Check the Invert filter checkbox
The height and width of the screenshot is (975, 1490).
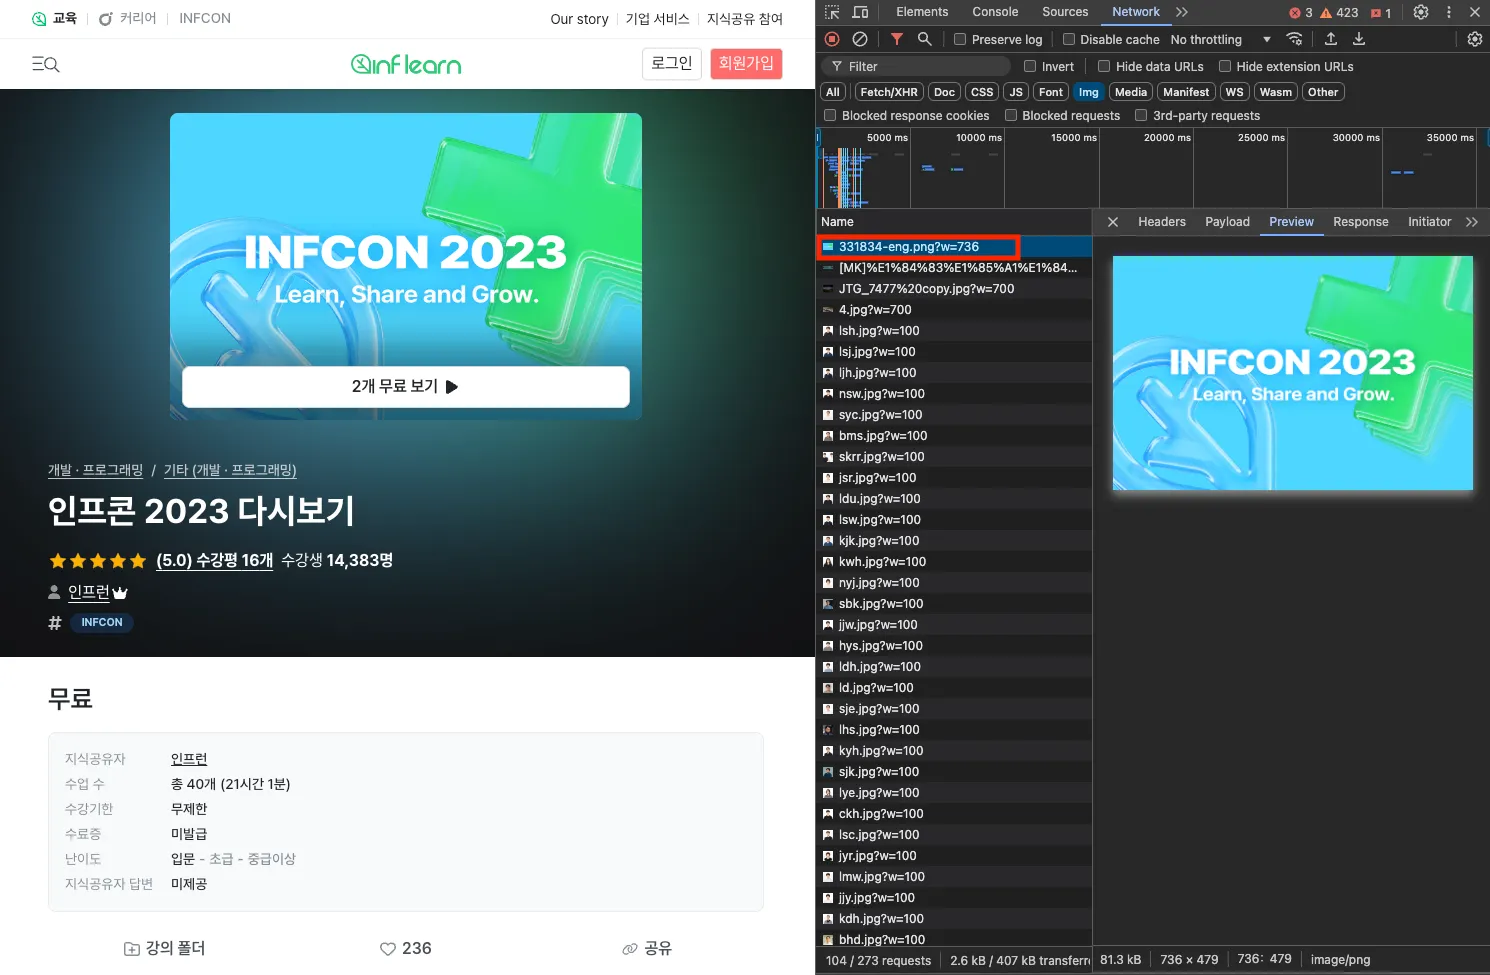pos(1030,66)
